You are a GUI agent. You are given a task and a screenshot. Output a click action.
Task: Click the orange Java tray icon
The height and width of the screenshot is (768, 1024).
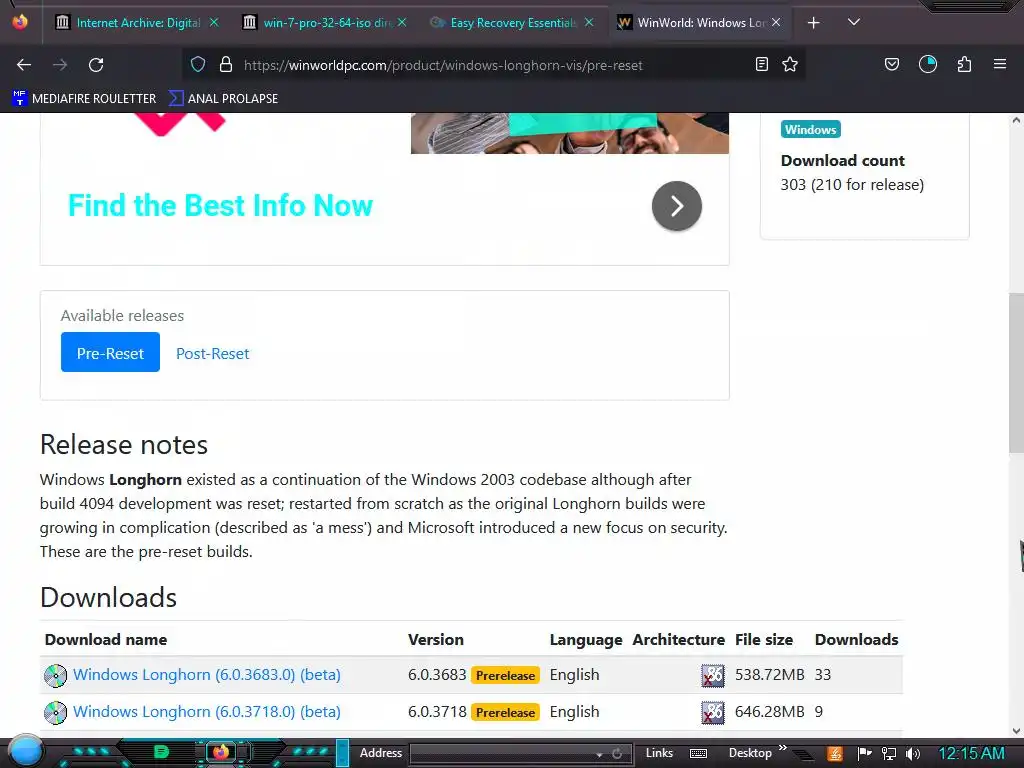[835, 754]
